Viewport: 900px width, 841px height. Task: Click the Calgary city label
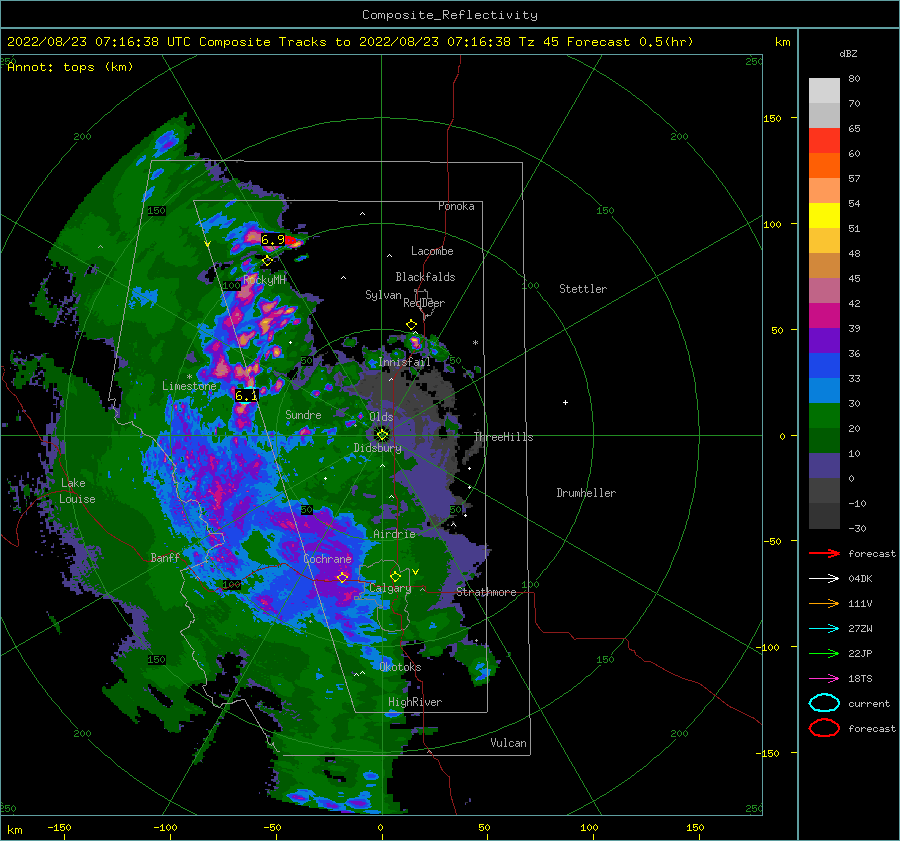tap(390, 588)
